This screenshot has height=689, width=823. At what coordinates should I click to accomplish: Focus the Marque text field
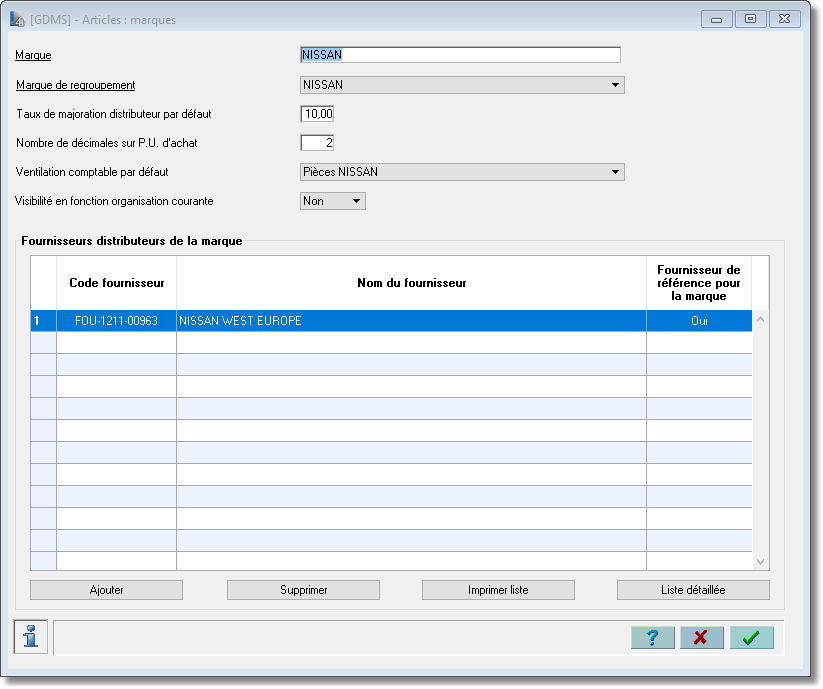(460, 55)
